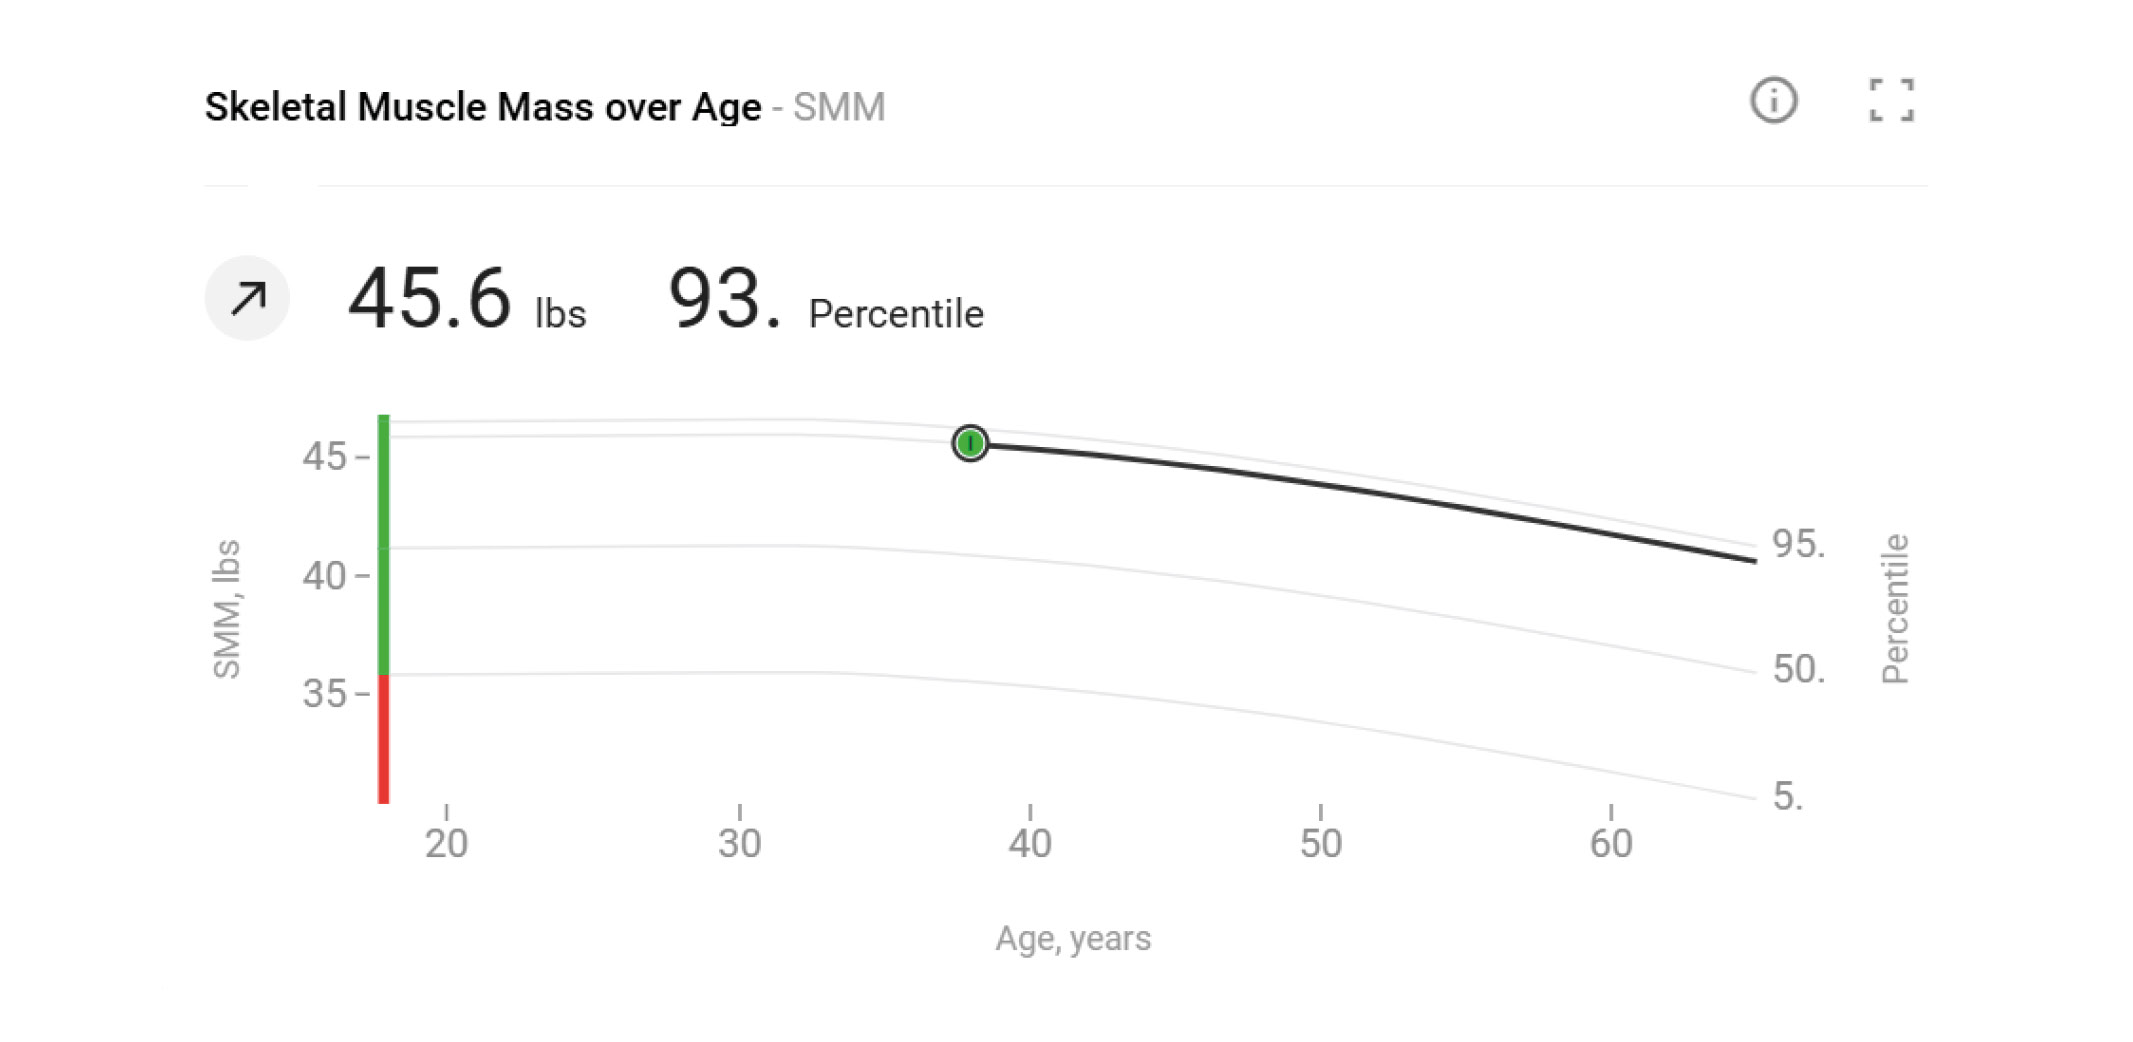2133x1042 pixels.
Task: Click the SMM, lbs axis title
Action: [x=227, y=608]
